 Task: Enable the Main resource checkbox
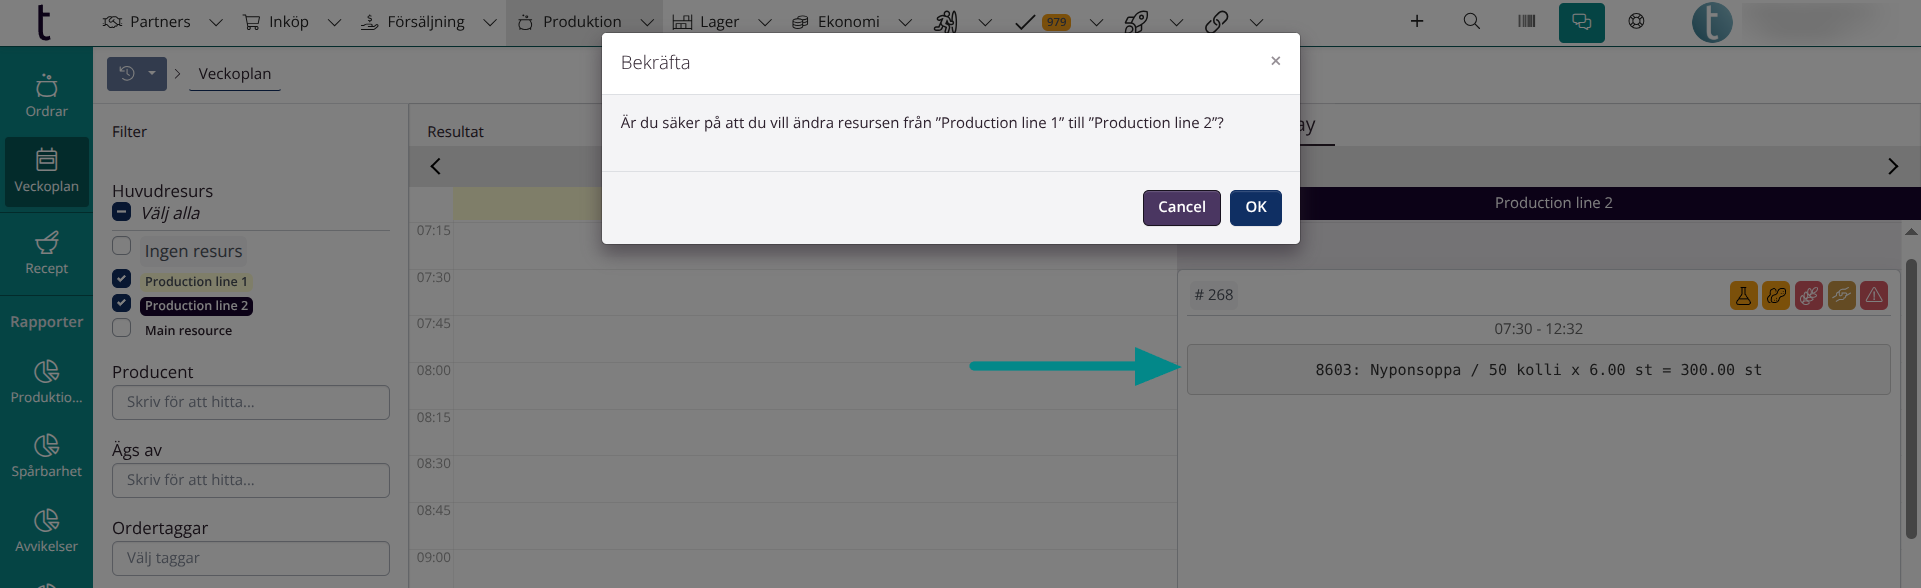[122, 328]
